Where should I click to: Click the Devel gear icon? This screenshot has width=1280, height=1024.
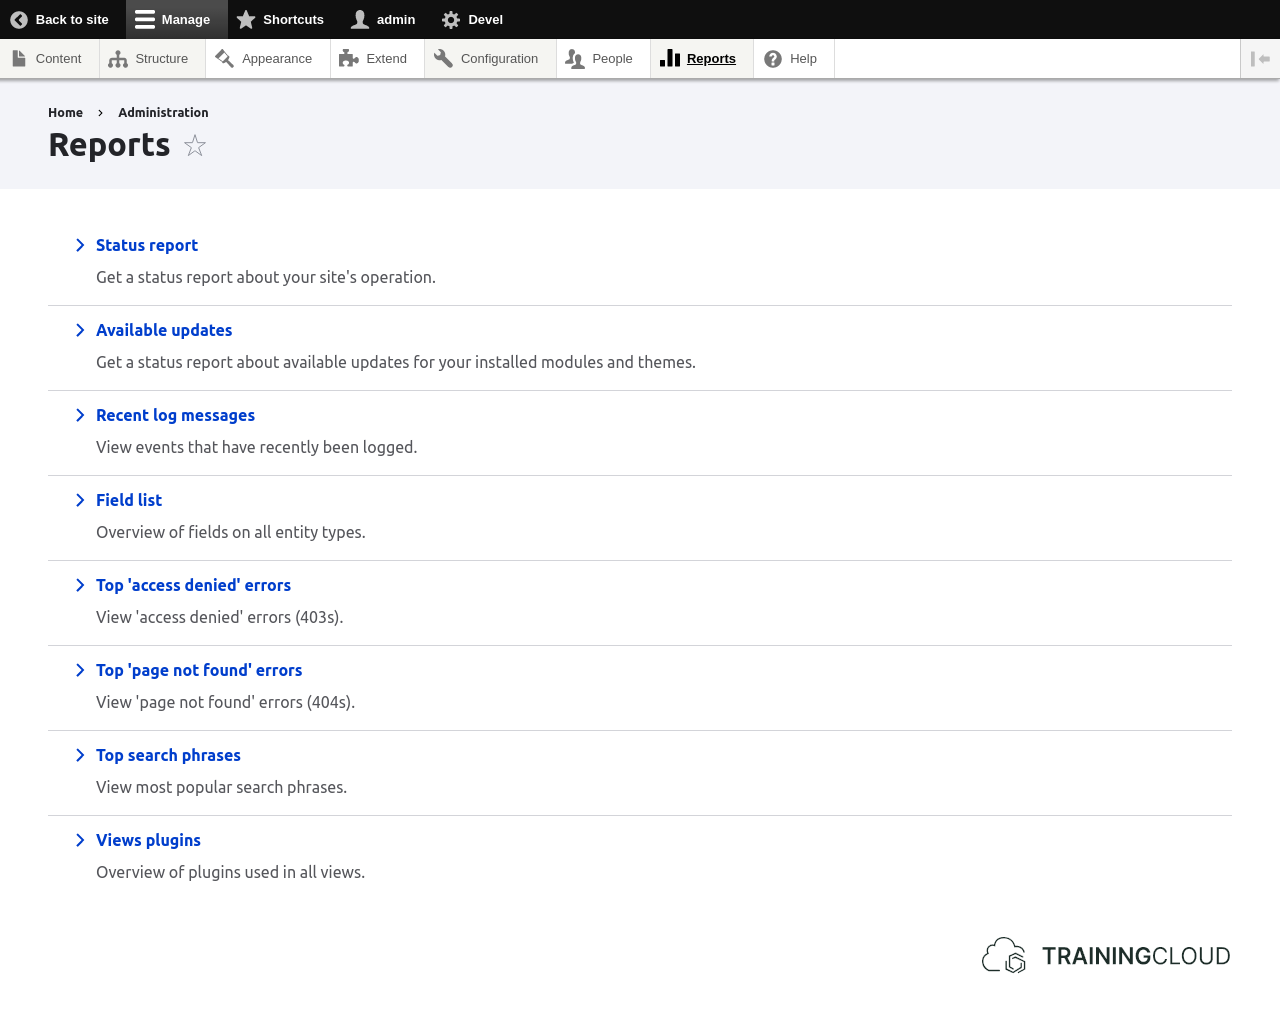click(x=451, y=20)
